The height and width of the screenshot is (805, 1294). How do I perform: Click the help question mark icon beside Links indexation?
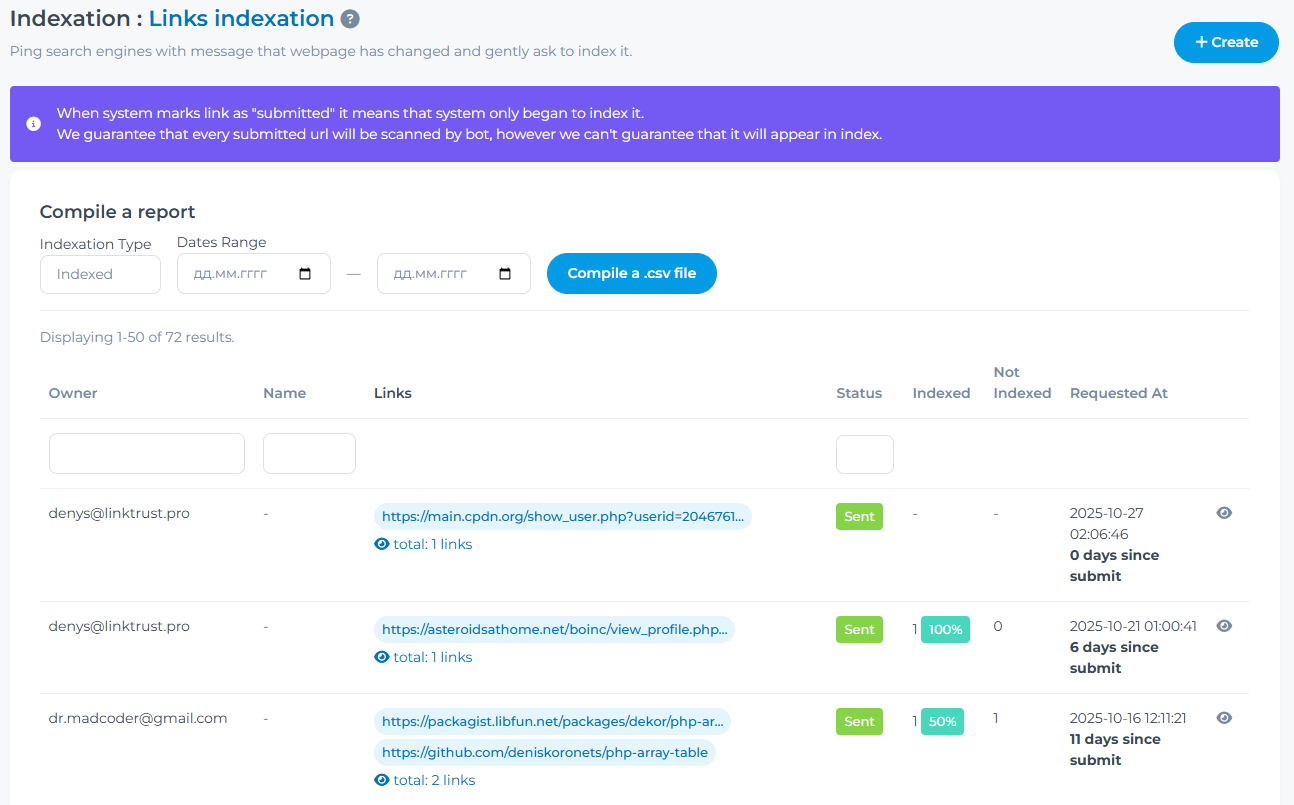[350, 19]
